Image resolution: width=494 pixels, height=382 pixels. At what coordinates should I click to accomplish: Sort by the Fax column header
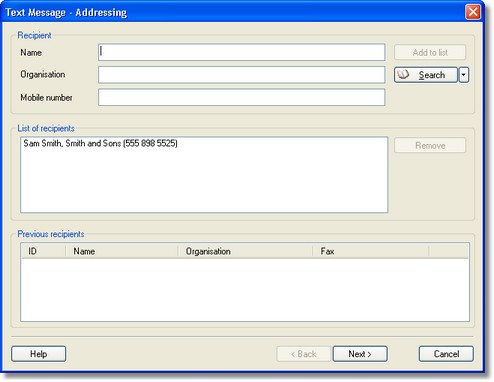tap(370, 251)
